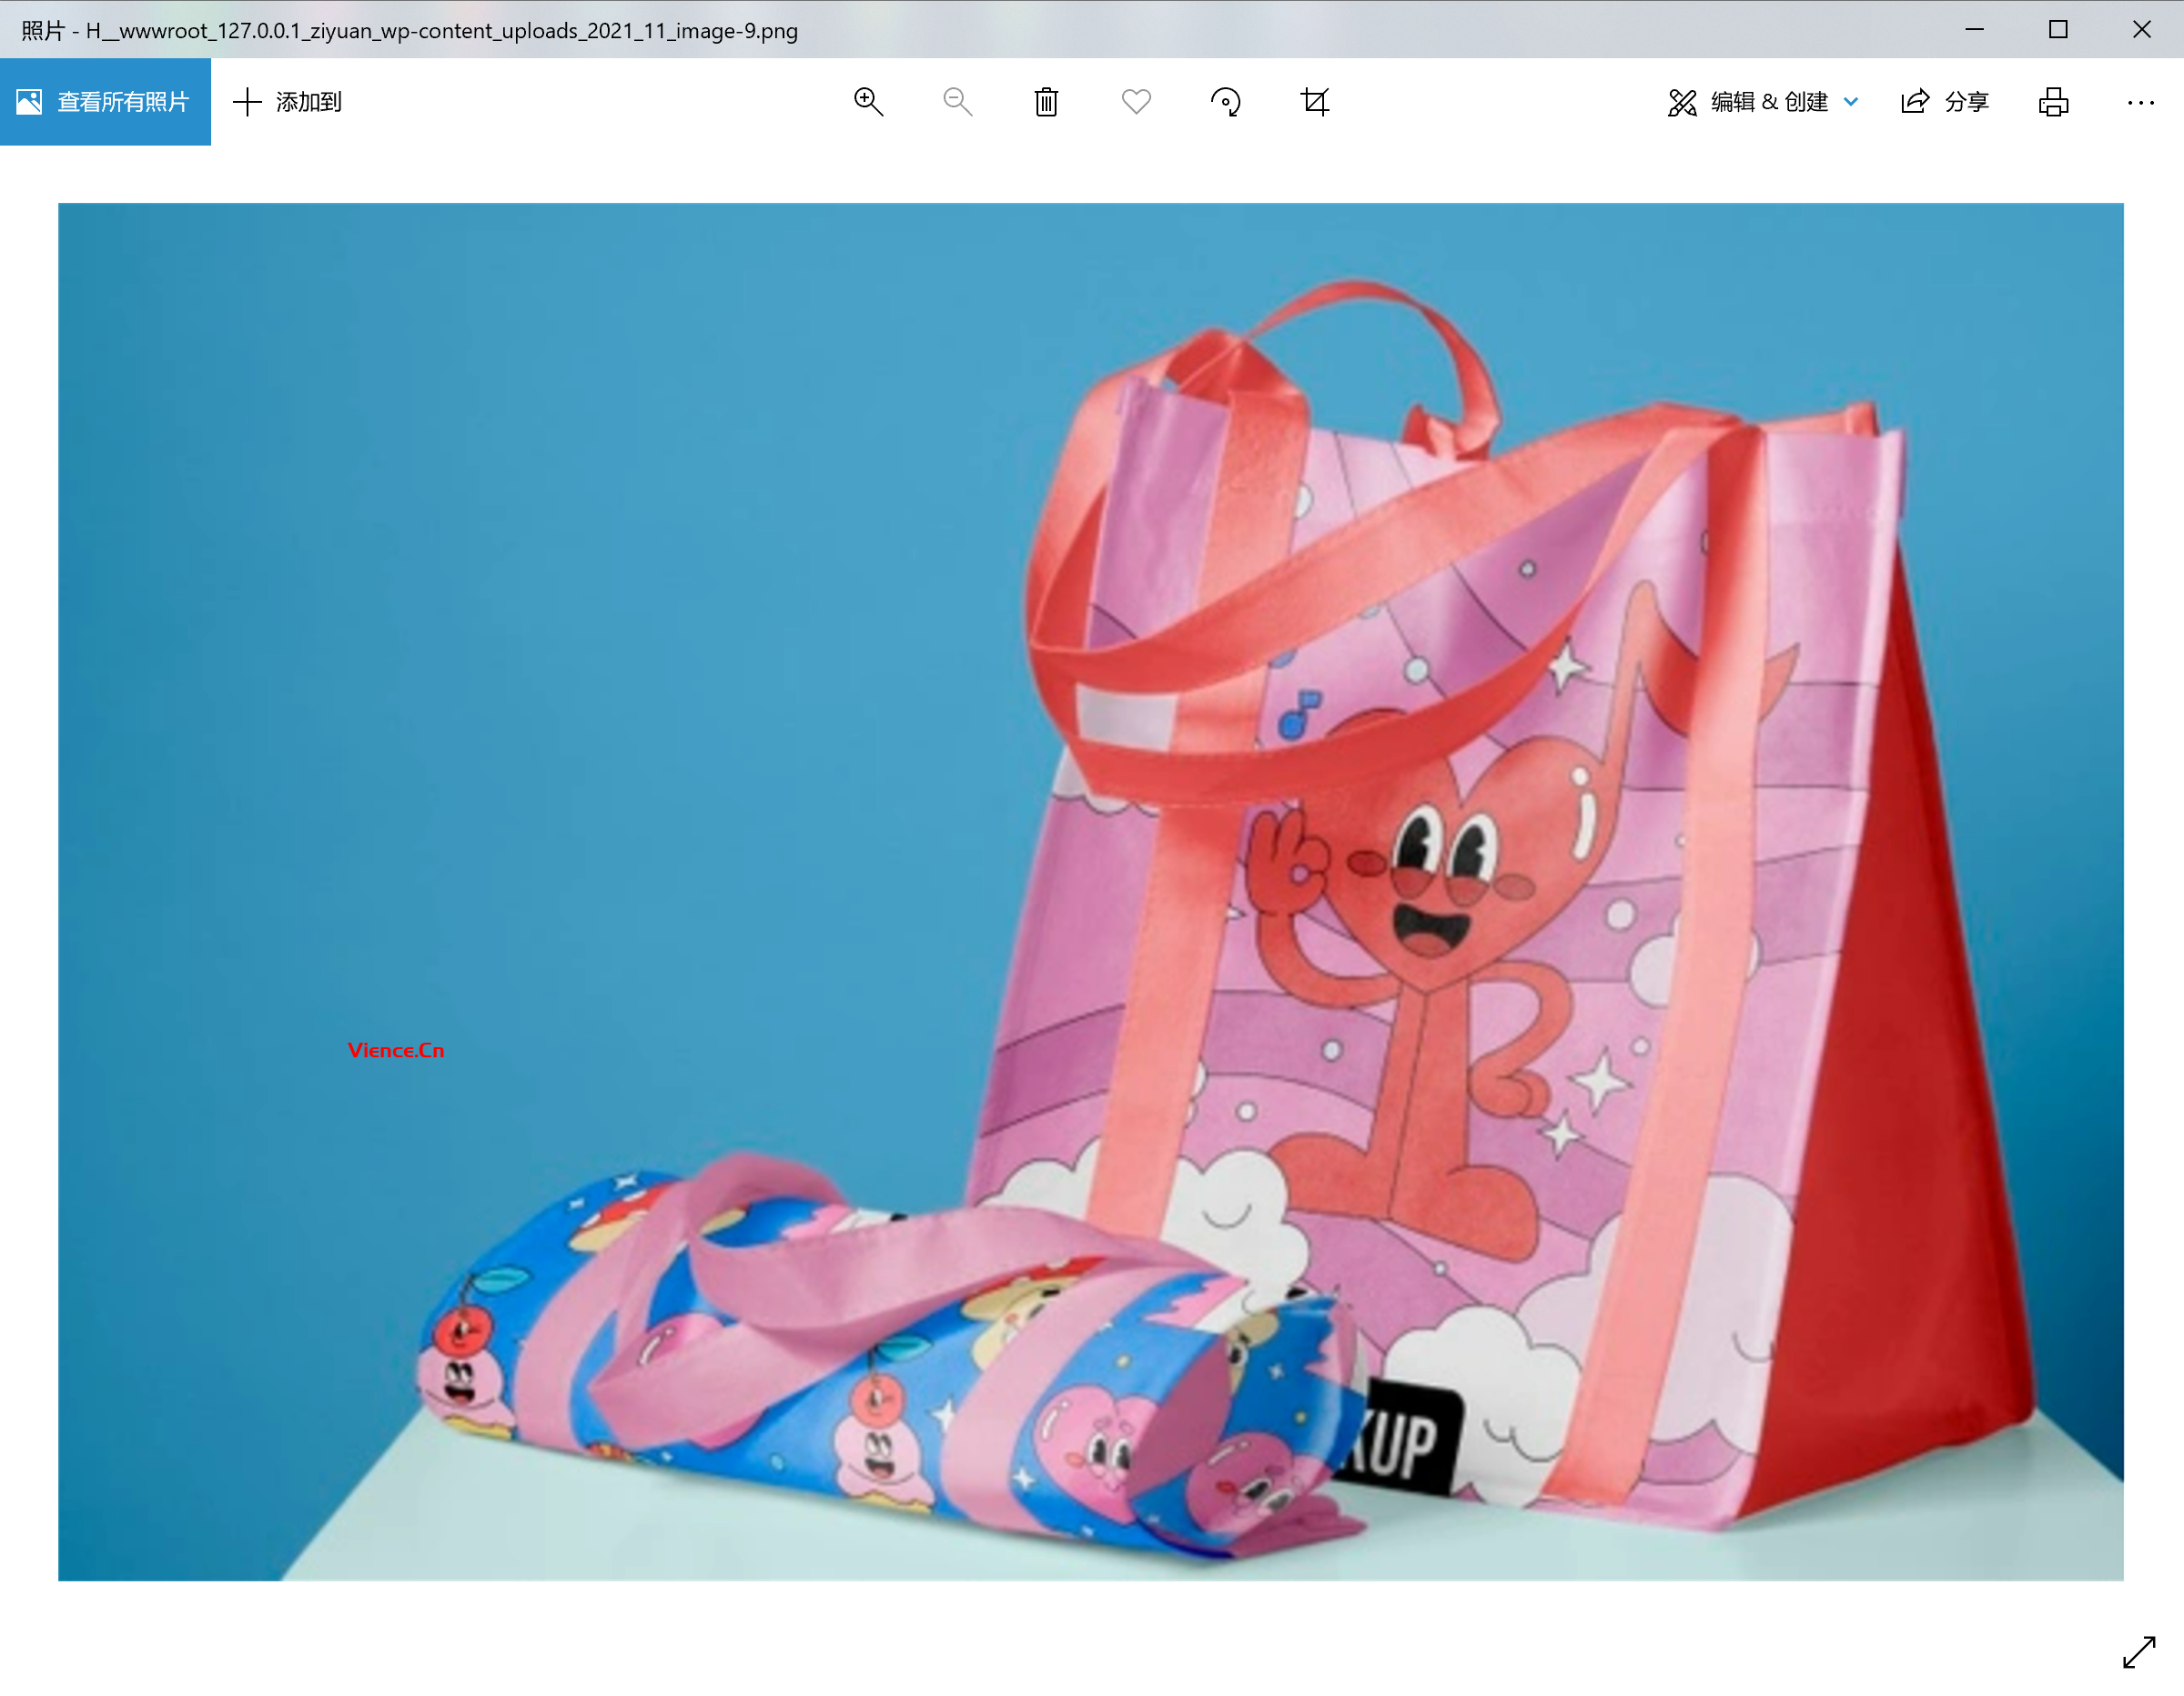Toggle the heart favorite icon
The height and width of the screenshot is (1696, 2184).
1136,102
